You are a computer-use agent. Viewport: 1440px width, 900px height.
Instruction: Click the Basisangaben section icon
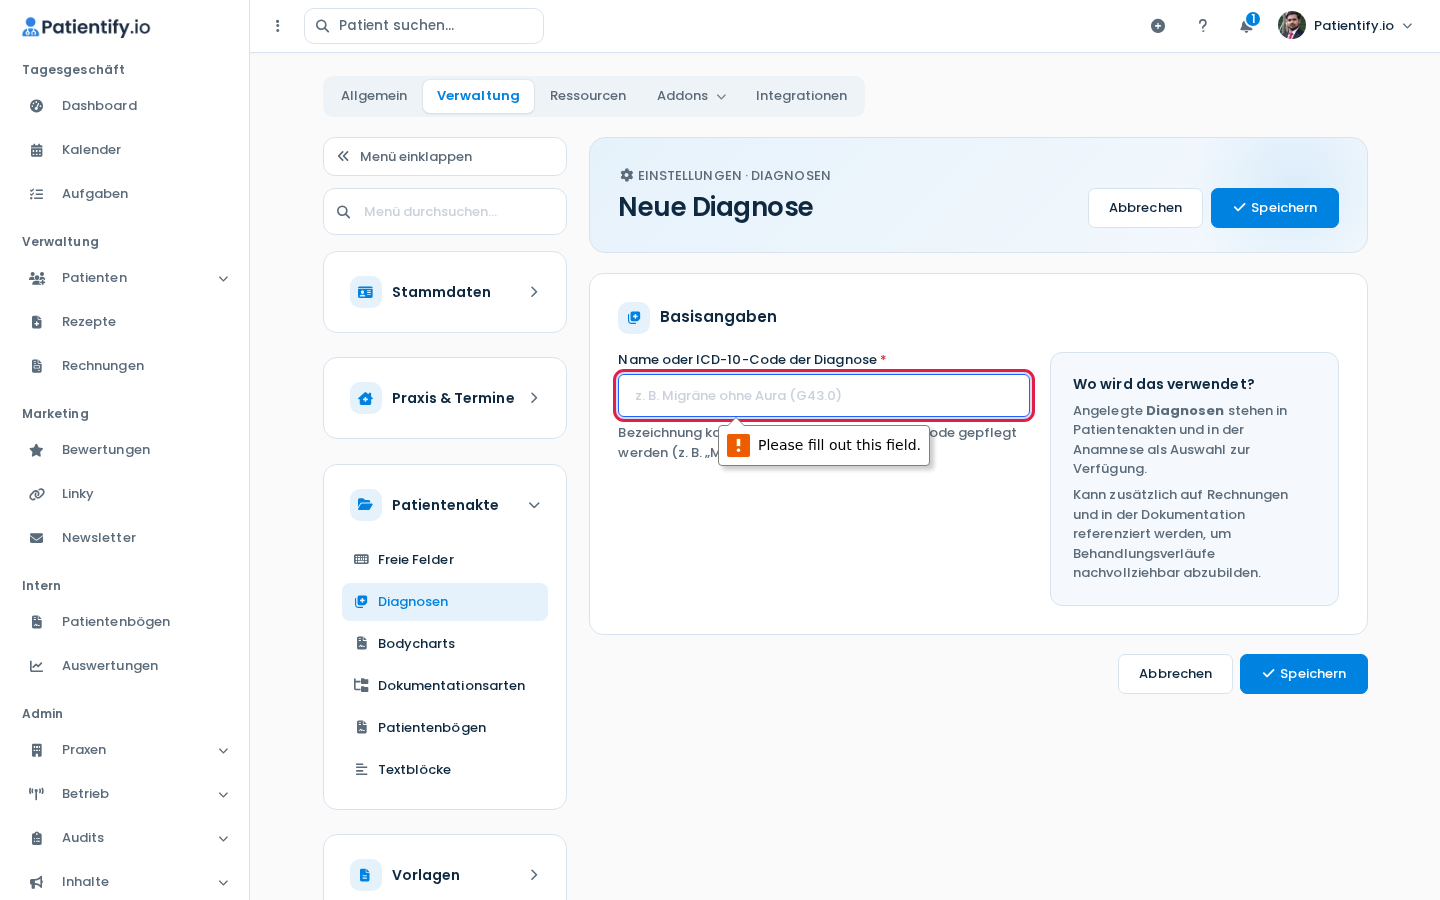634,318
